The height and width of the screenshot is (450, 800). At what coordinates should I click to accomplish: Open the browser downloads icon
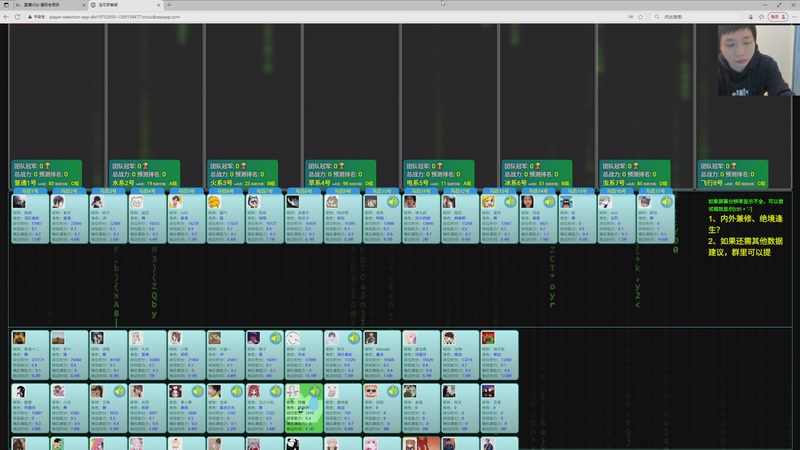751,17
